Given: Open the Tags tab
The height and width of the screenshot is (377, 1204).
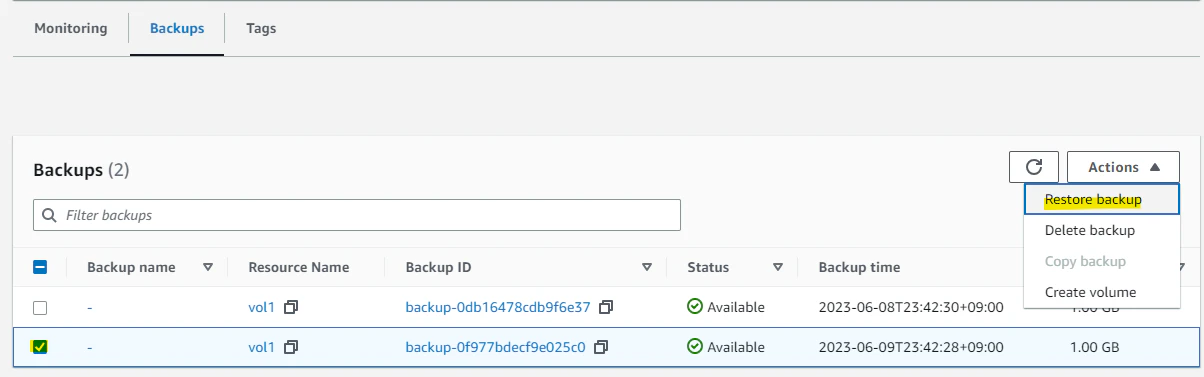Looking at the screenshot, I should click(x=261, y=28).
